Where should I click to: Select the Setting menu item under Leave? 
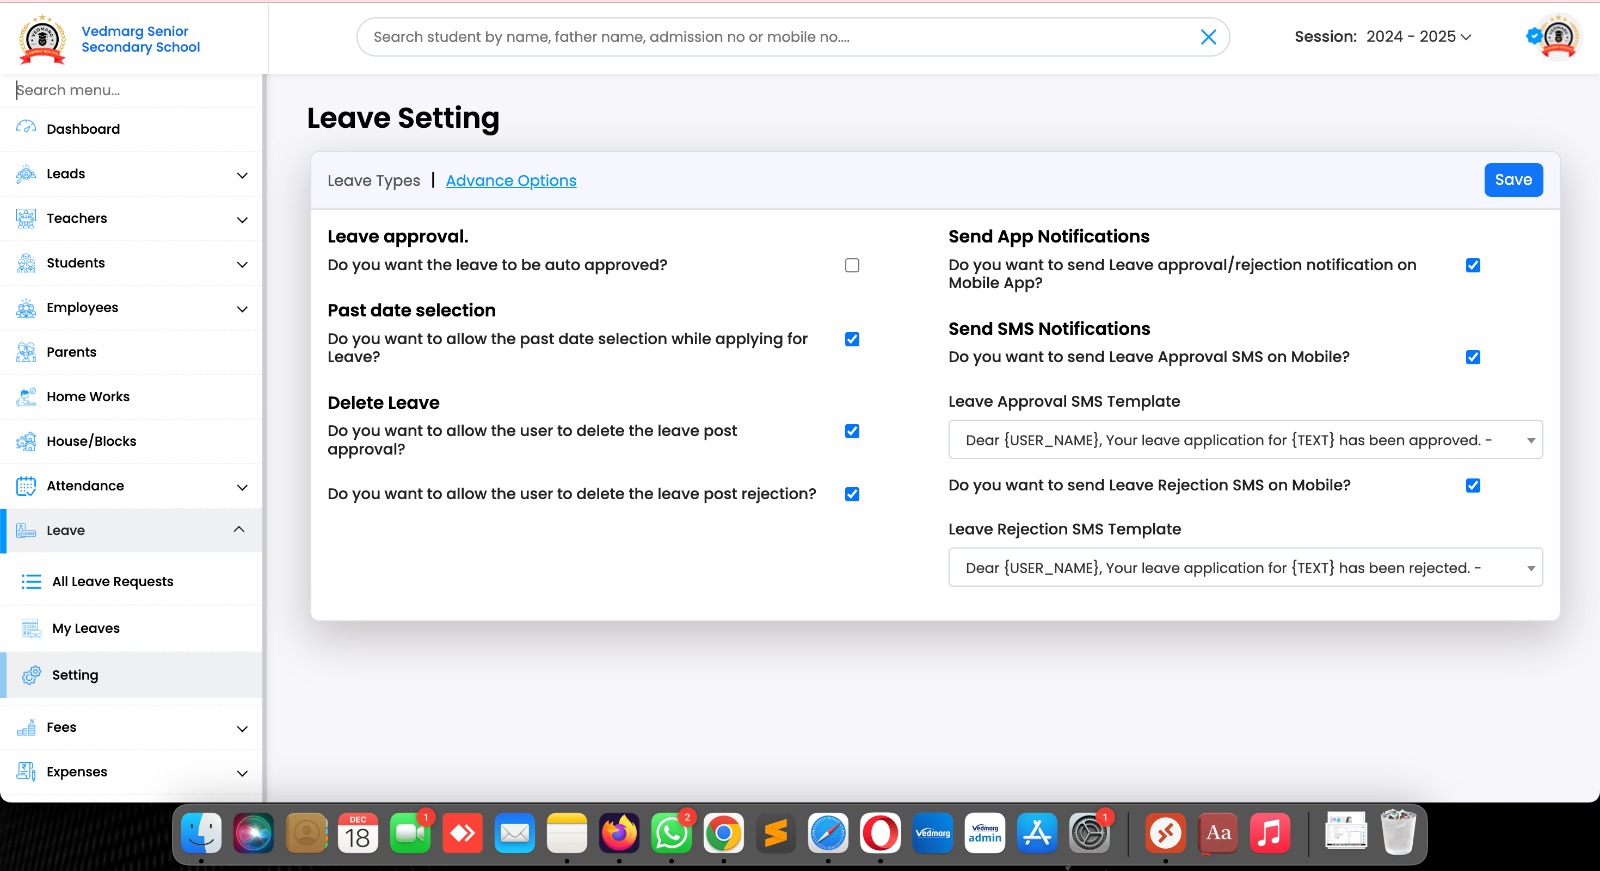click(x=131, y=675)
